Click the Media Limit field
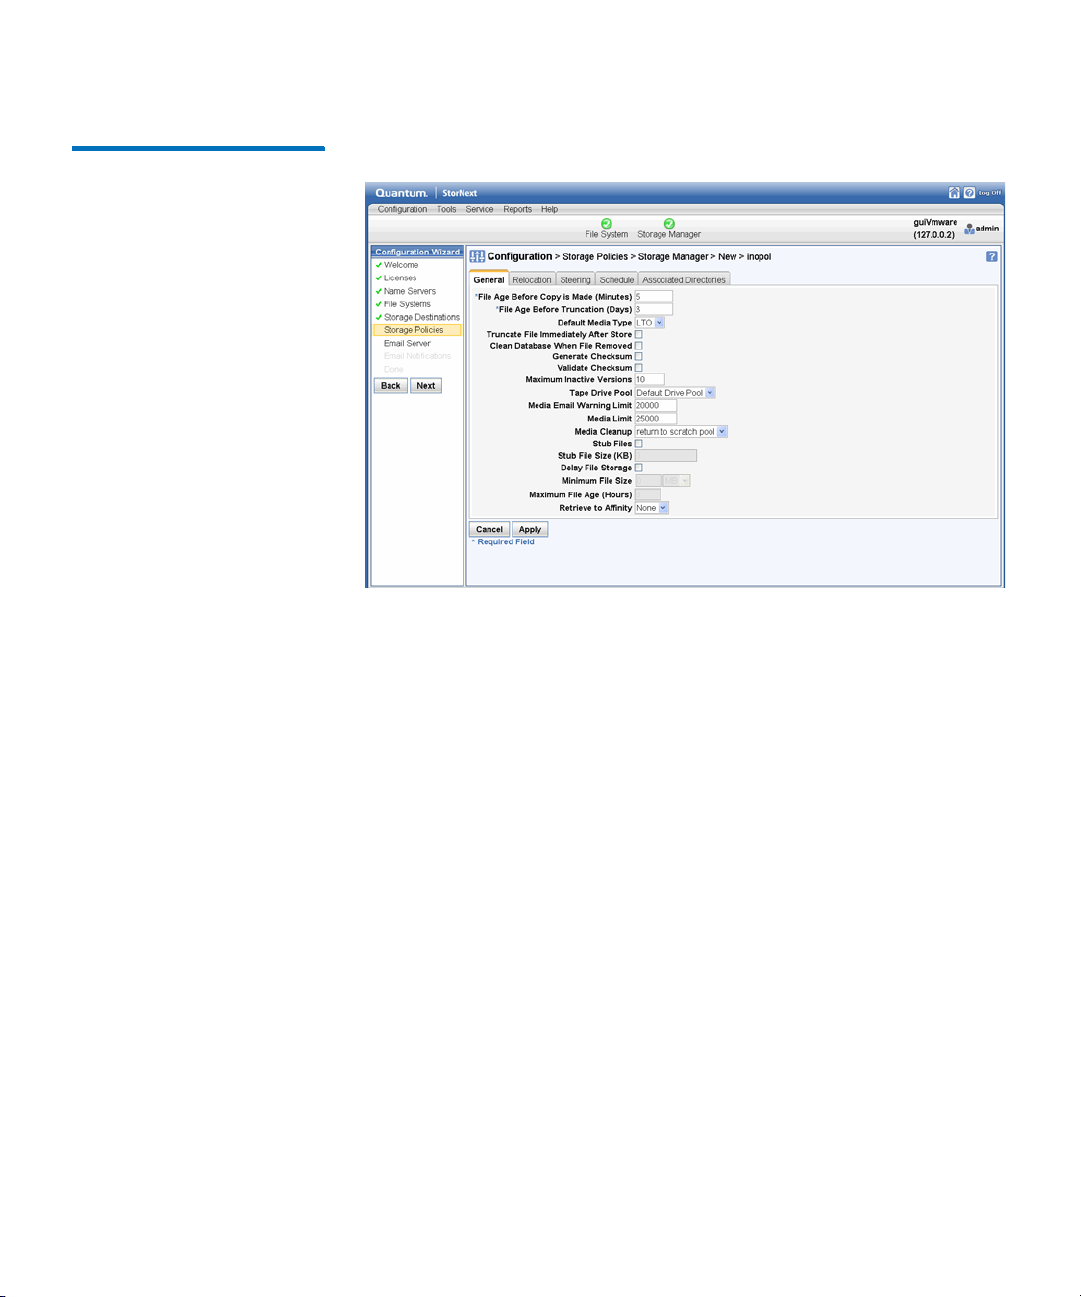This screenshot has width=1081, height=1297. tap(656, 419)
